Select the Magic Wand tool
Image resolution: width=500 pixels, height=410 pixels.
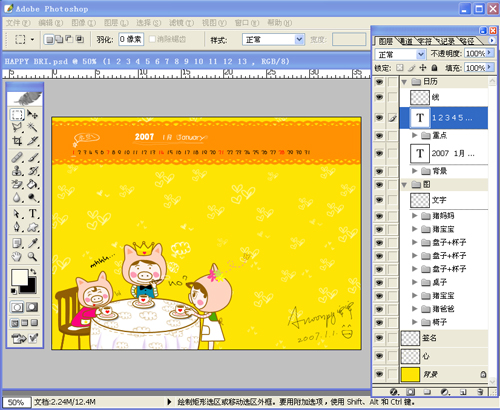pos(32,127)
